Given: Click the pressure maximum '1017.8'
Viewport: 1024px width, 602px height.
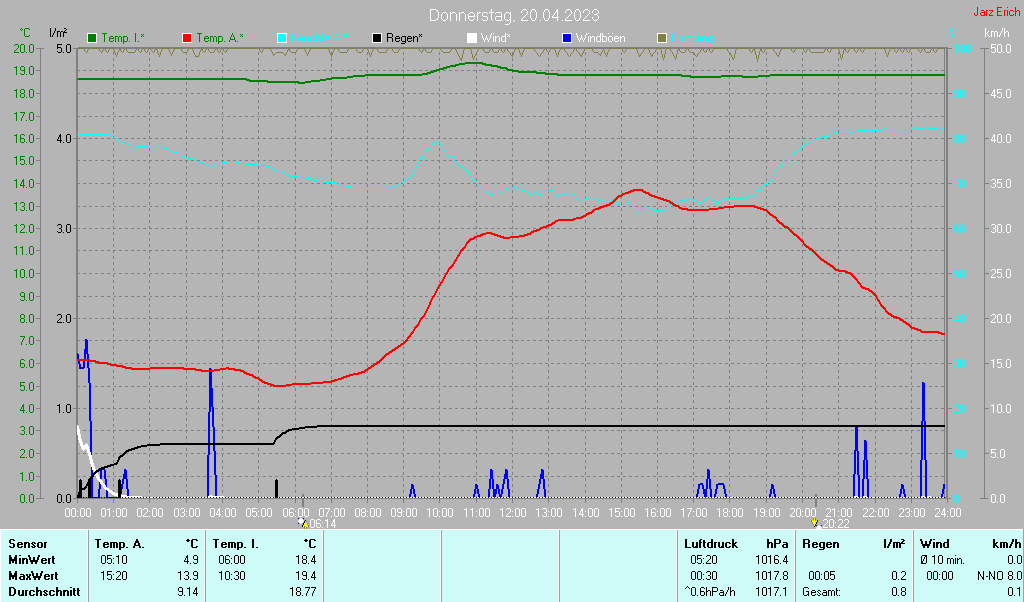Looking at the screenshot, I should tap(772, 577).
